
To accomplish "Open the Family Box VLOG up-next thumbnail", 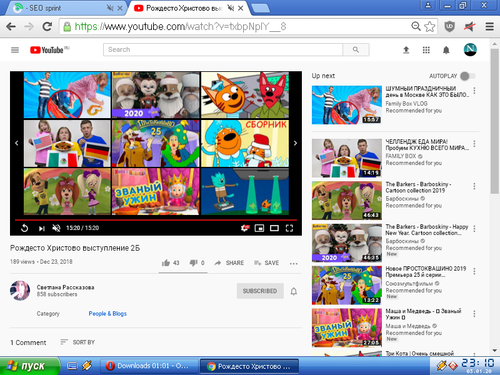I will click(x=347, y=105).
